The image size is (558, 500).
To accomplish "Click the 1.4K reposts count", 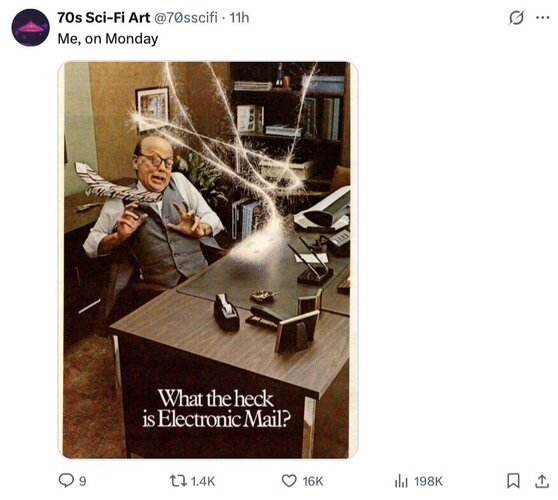I will pyautogui.click(x=203, y=481).
